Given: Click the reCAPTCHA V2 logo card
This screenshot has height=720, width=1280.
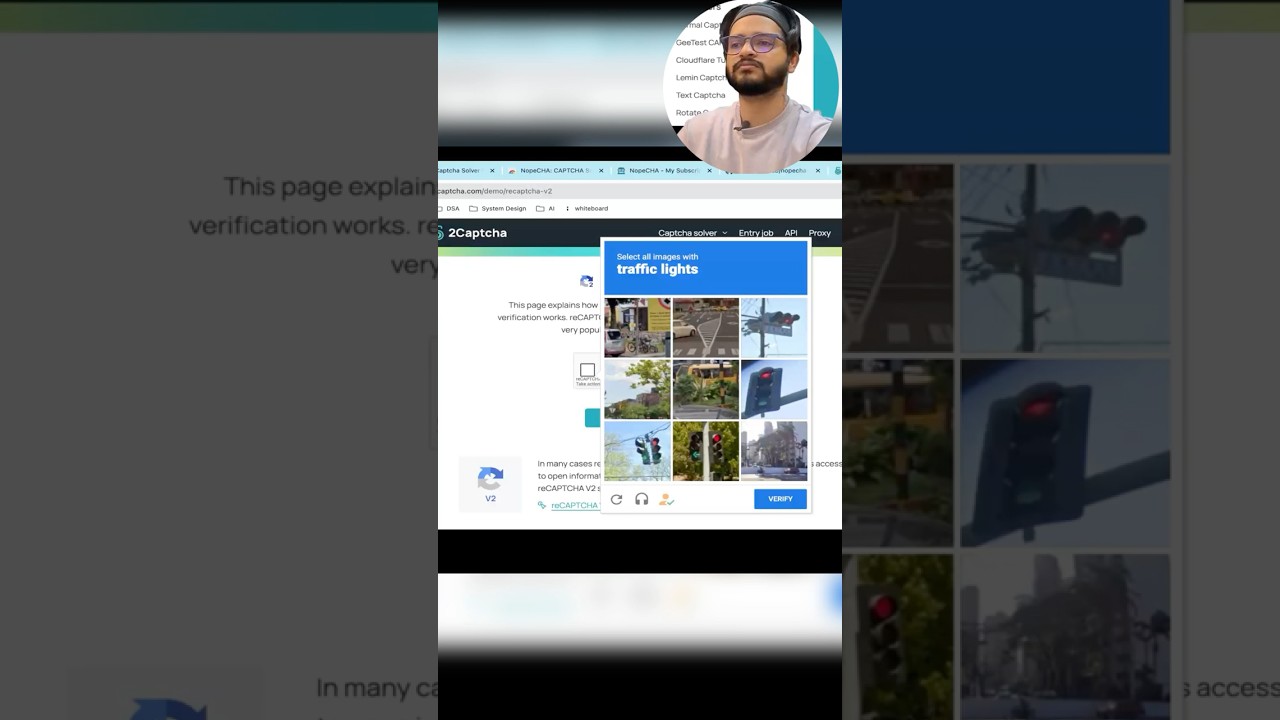Looking at the screenshot, I should pyautogui.click(x=490, y=484).
